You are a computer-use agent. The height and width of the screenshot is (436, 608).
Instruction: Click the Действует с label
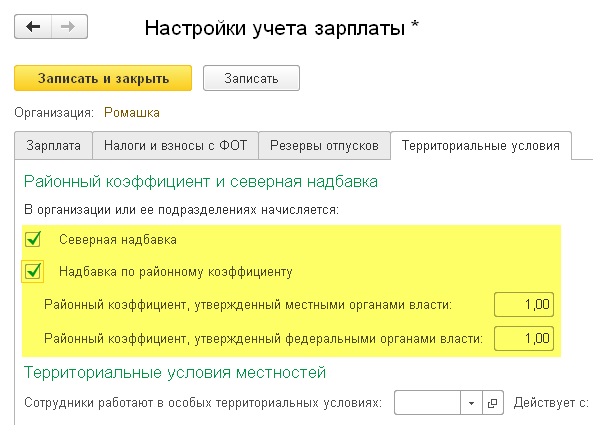point(551,403)
